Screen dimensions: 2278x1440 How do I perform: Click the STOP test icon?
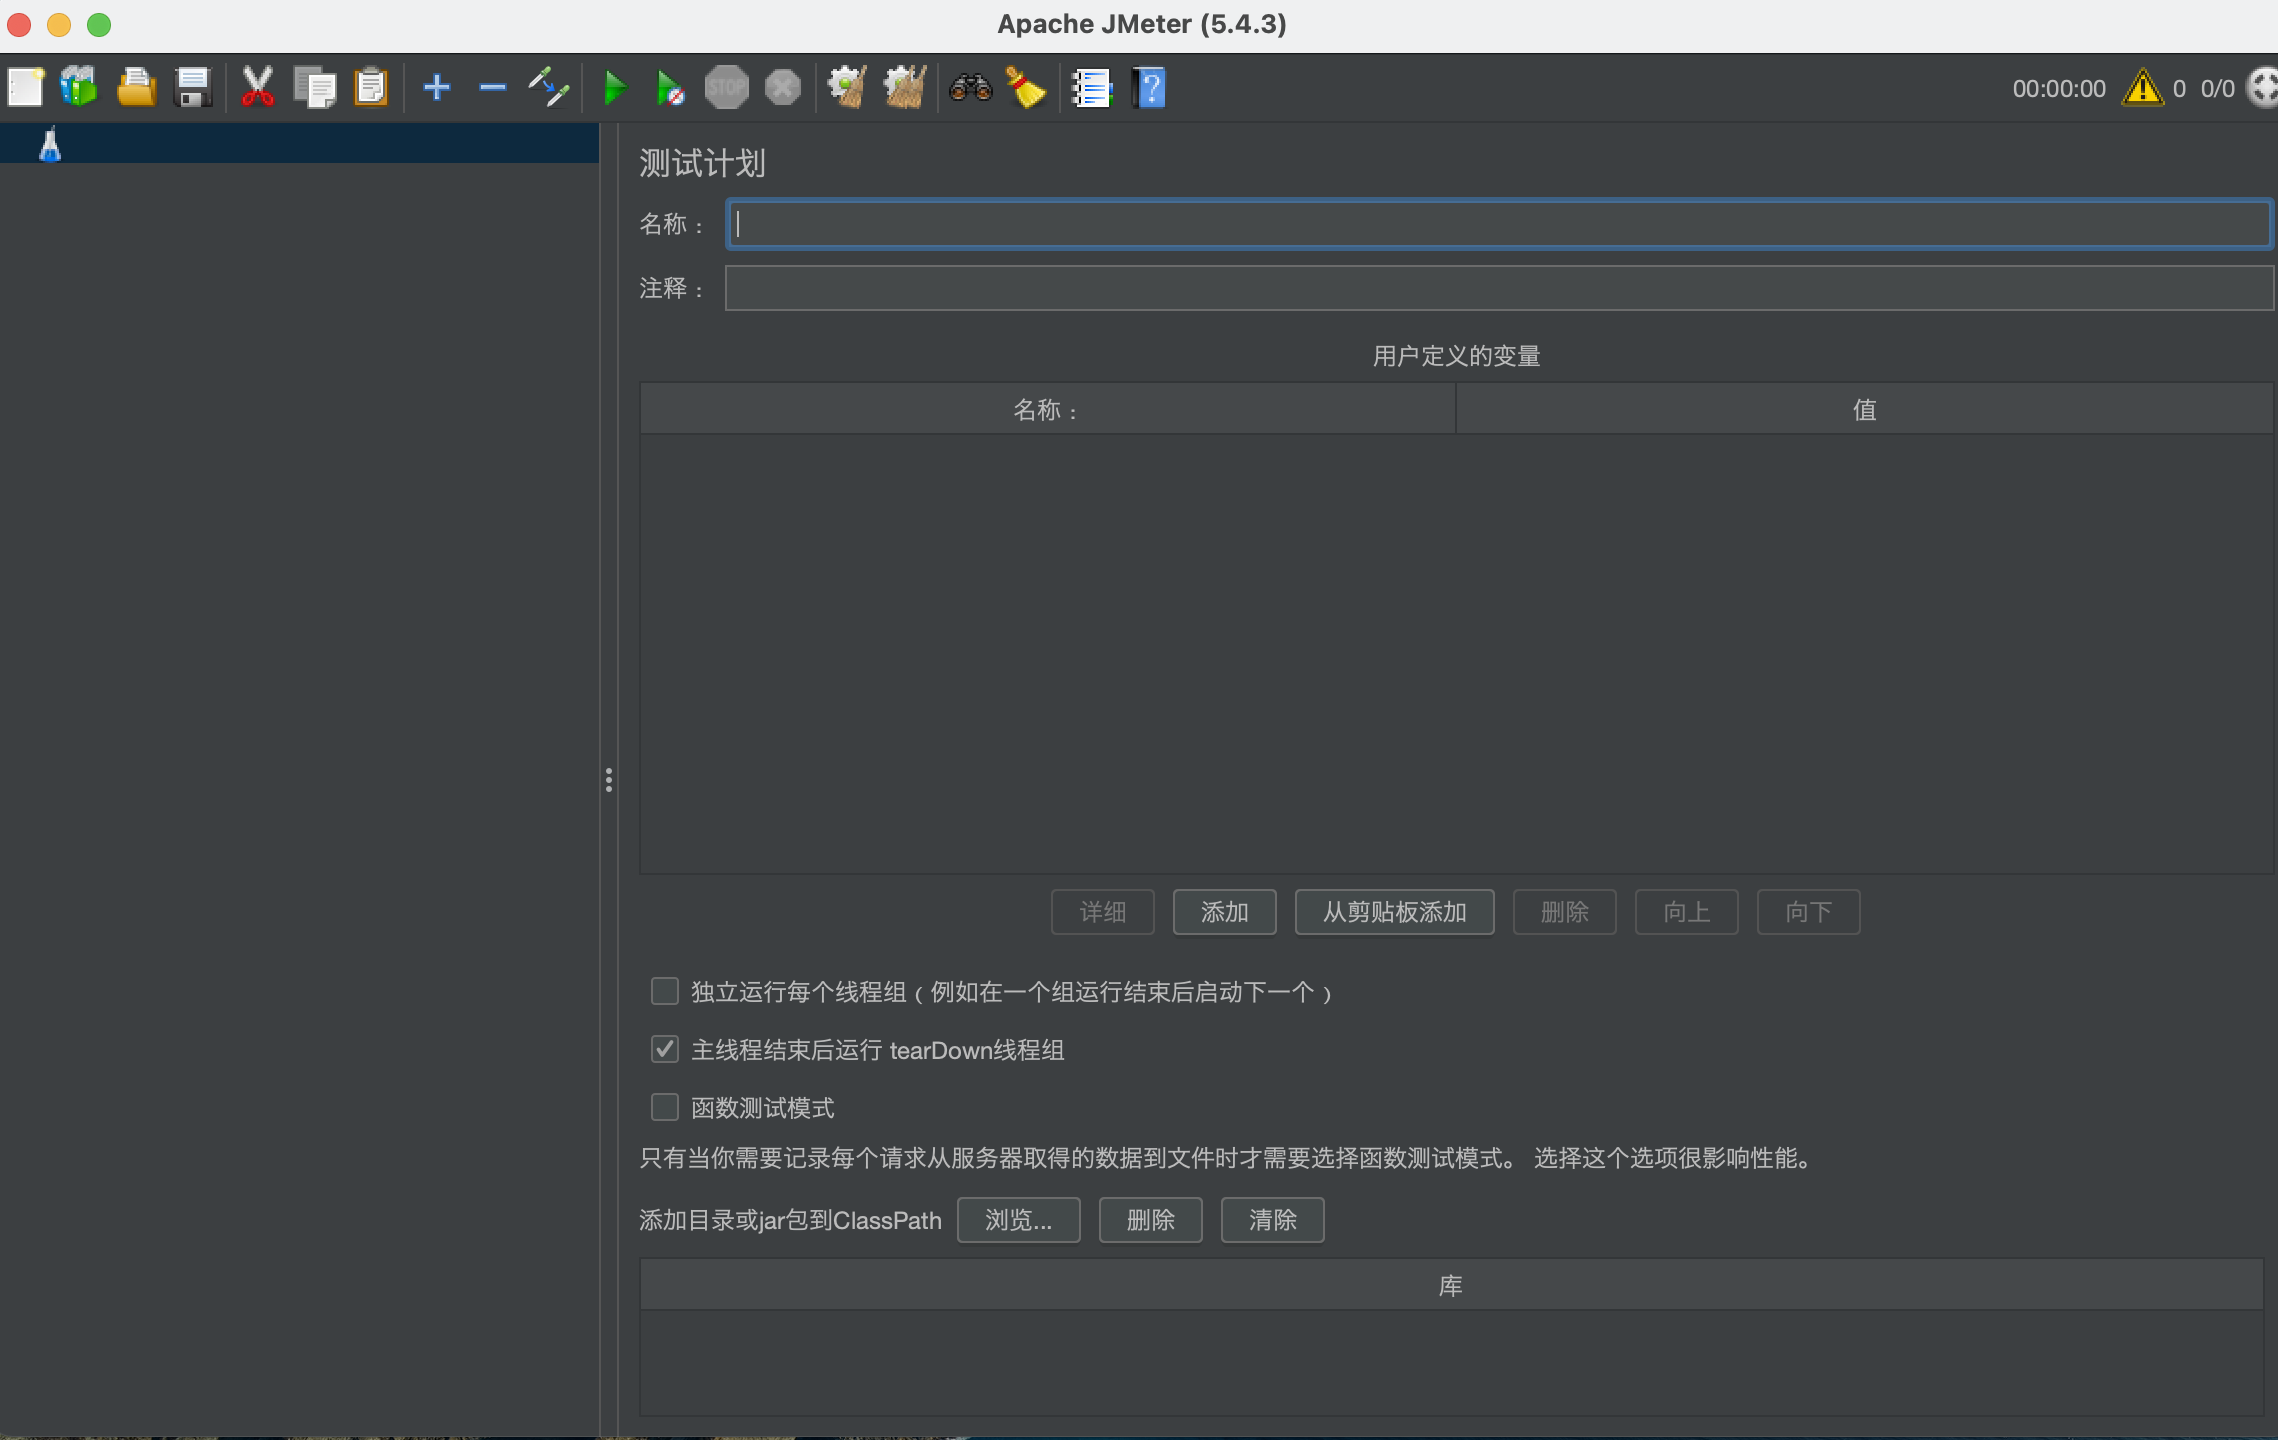[727, 88]
